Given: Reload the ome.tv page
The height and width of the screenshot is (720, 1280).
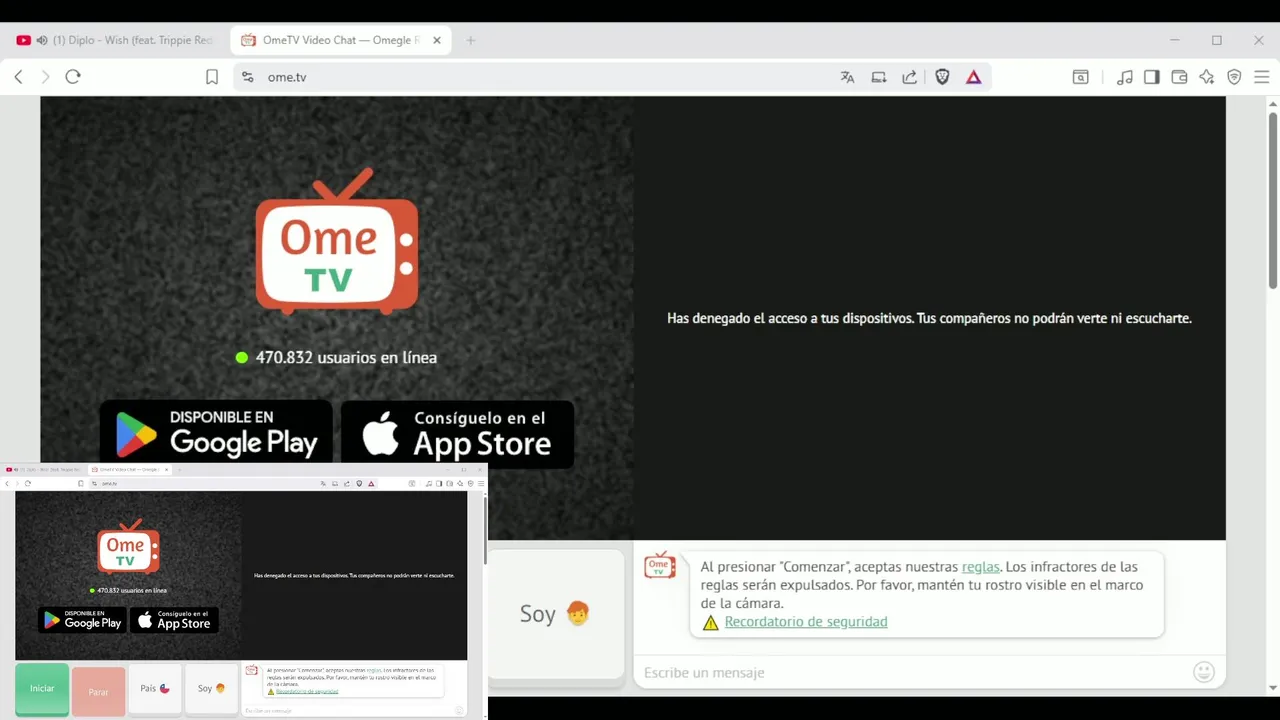Looking at the screenshot, I should (73, 77).
